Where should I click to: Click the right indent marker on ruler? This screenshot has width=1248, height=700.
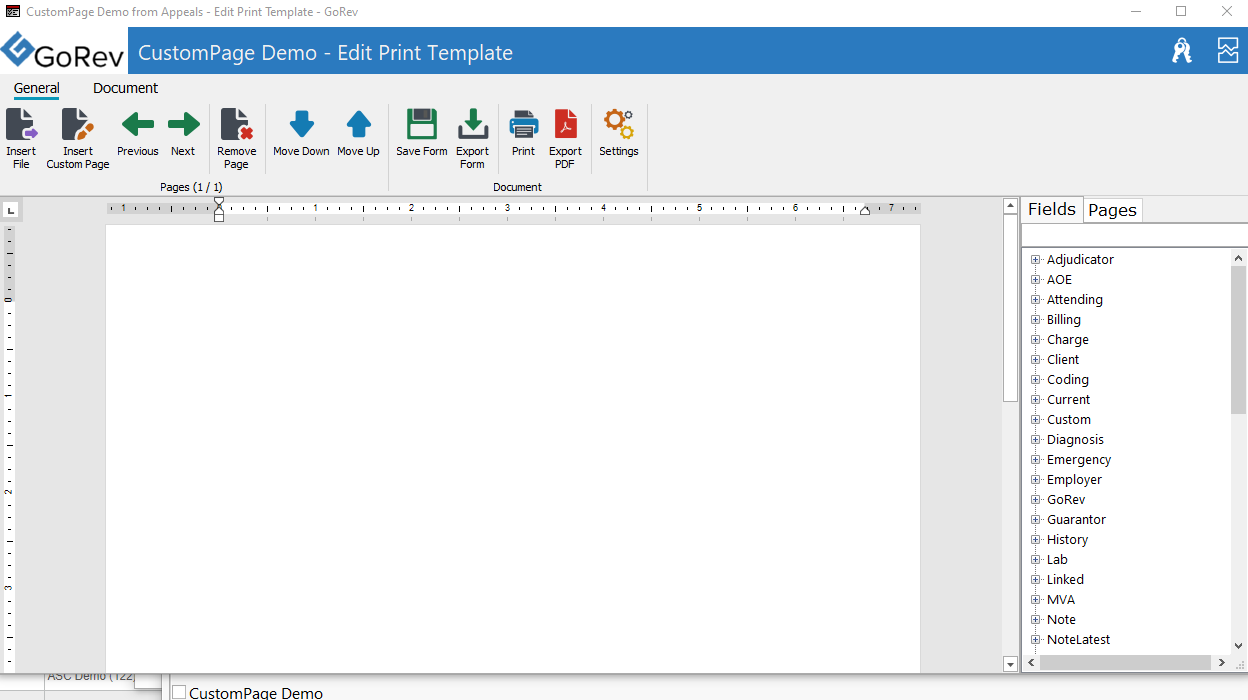point(865,211)
